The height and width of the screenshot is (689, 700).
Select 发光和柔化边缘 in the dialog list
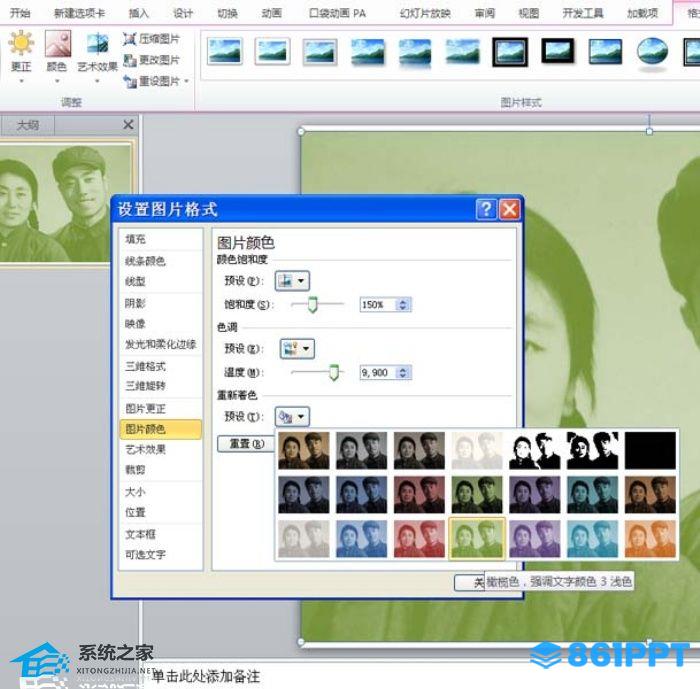click(x=161, y=344)
